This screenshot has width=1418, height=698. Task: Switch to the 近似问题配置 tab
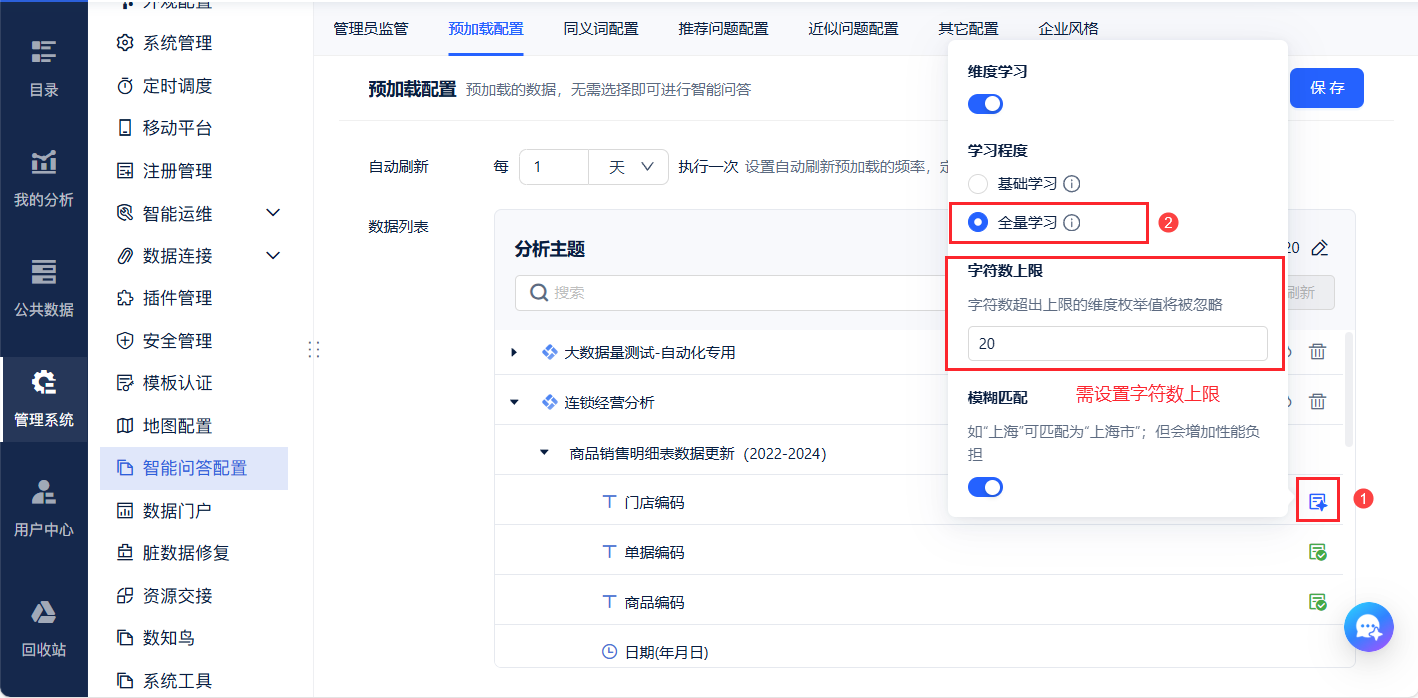pos(853,28)
